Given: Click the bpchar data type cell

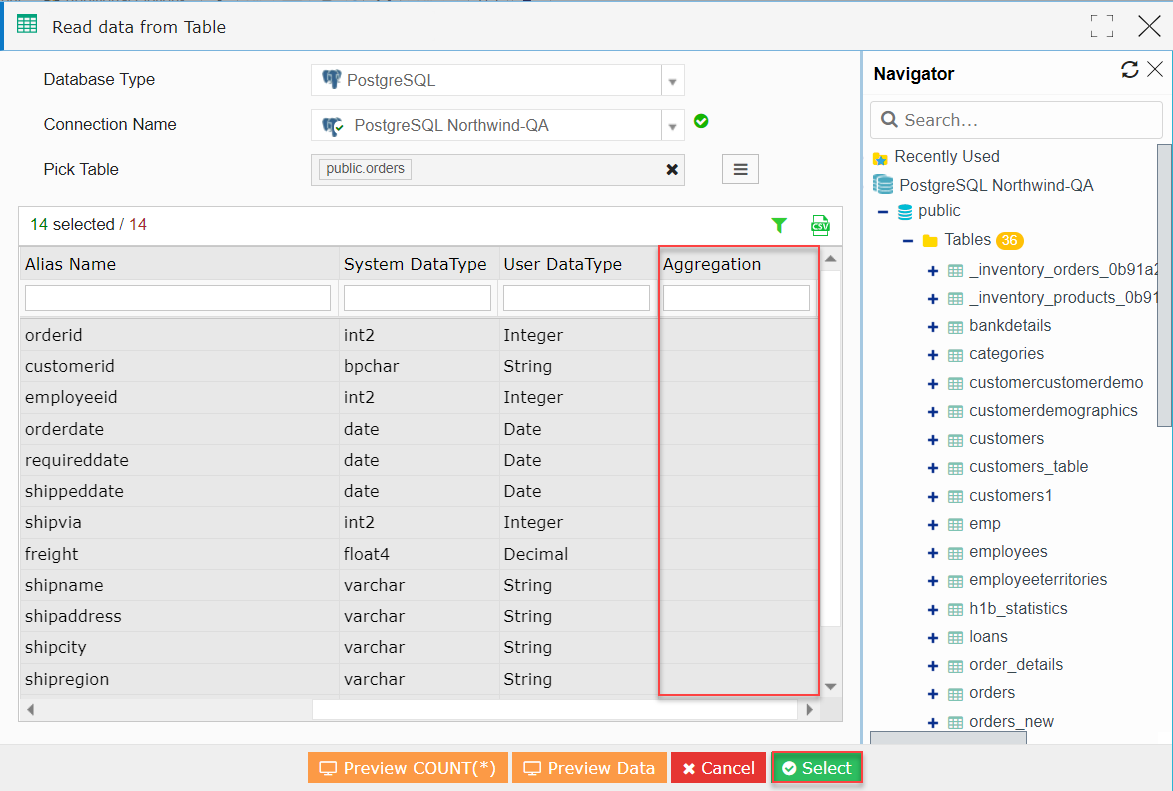Looking at the screenshot, I should (419, 367).
